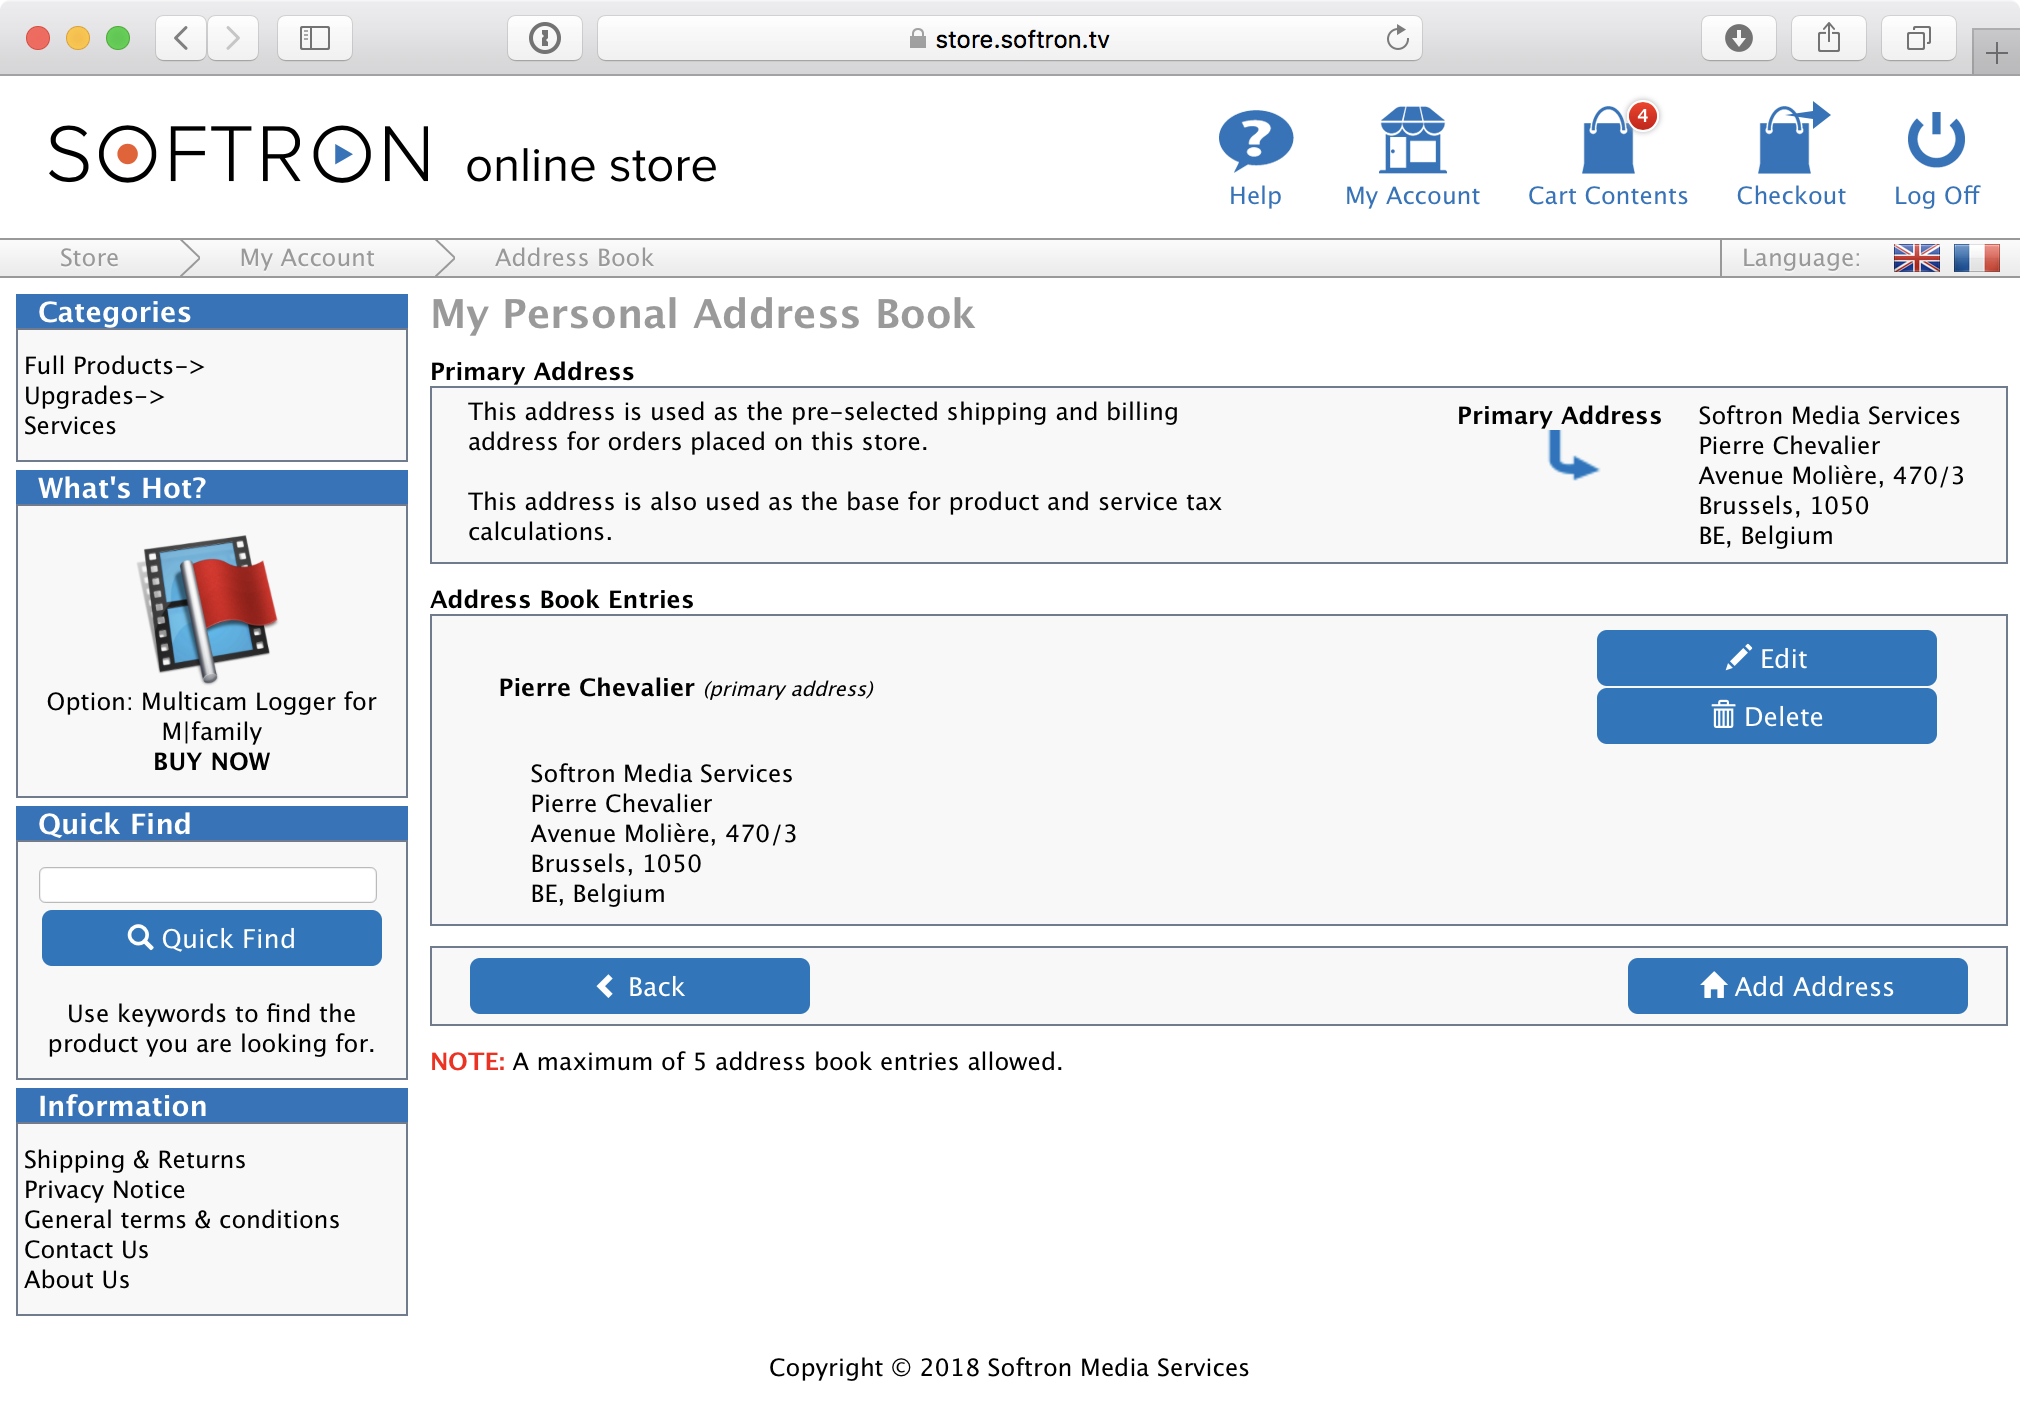Screen dimensions: 2020x1404
Task: Click the Multicam Logger product image
Action: 208,607
